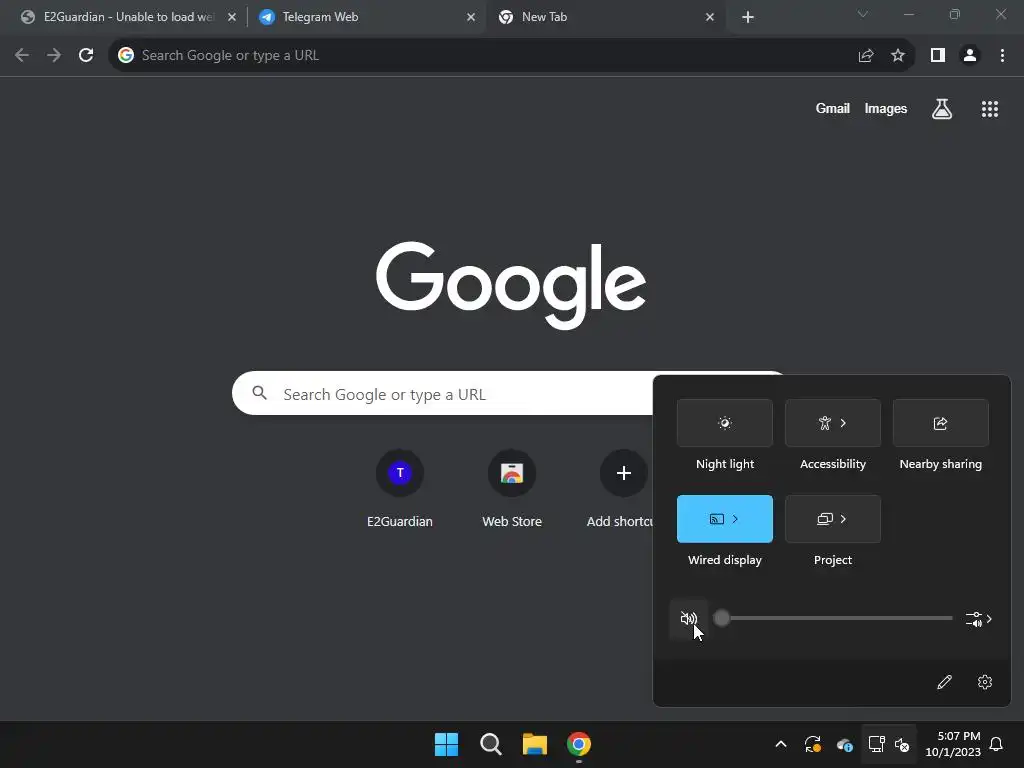
Task: Close the E2Guardian tab
Action: (x=232, y=17)
